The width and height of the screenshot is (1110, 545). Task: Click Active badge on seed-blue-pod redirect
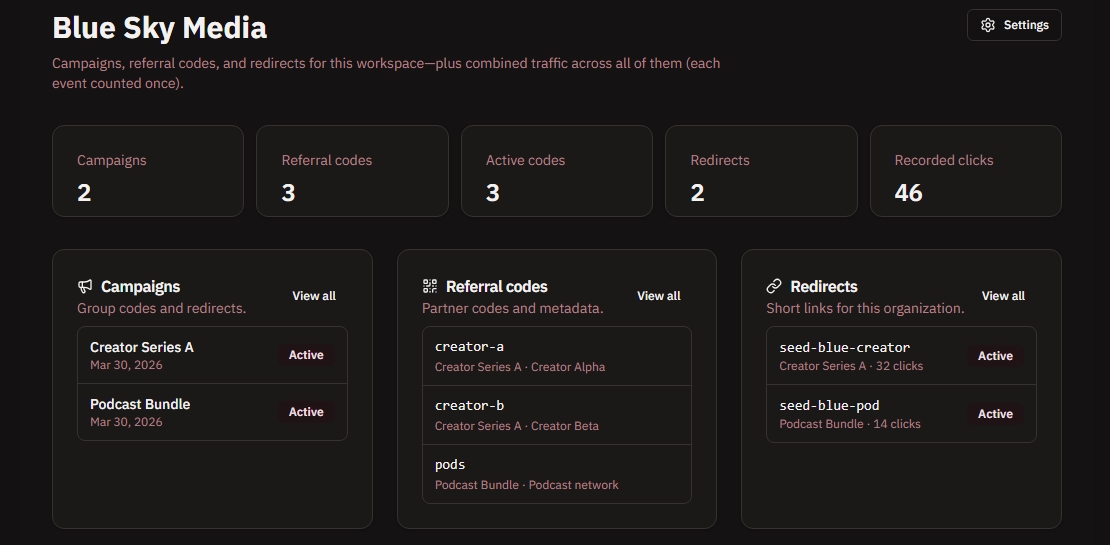[995, 414]
